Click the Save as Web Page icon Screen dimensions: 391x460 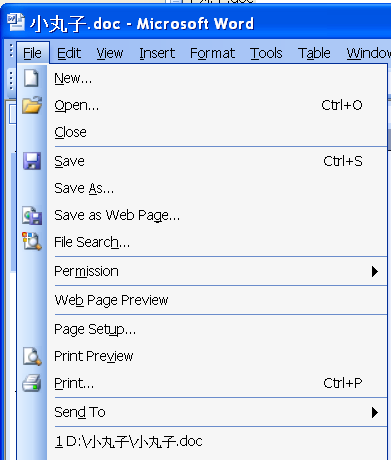pos(32,215)
